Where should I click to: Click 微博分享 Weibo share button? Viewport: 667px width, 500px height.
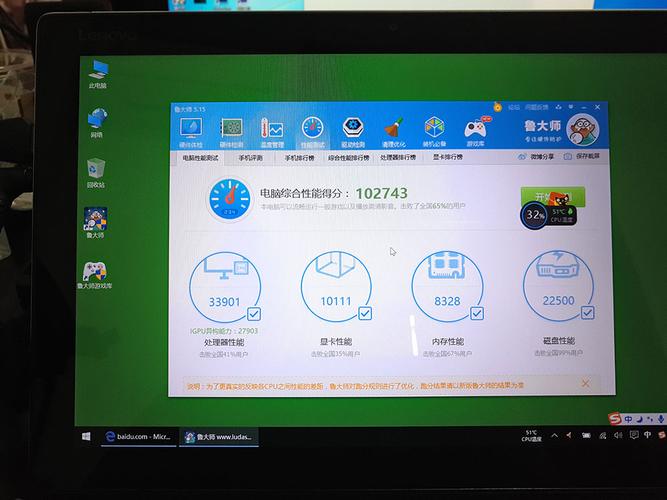coord(536,157)
